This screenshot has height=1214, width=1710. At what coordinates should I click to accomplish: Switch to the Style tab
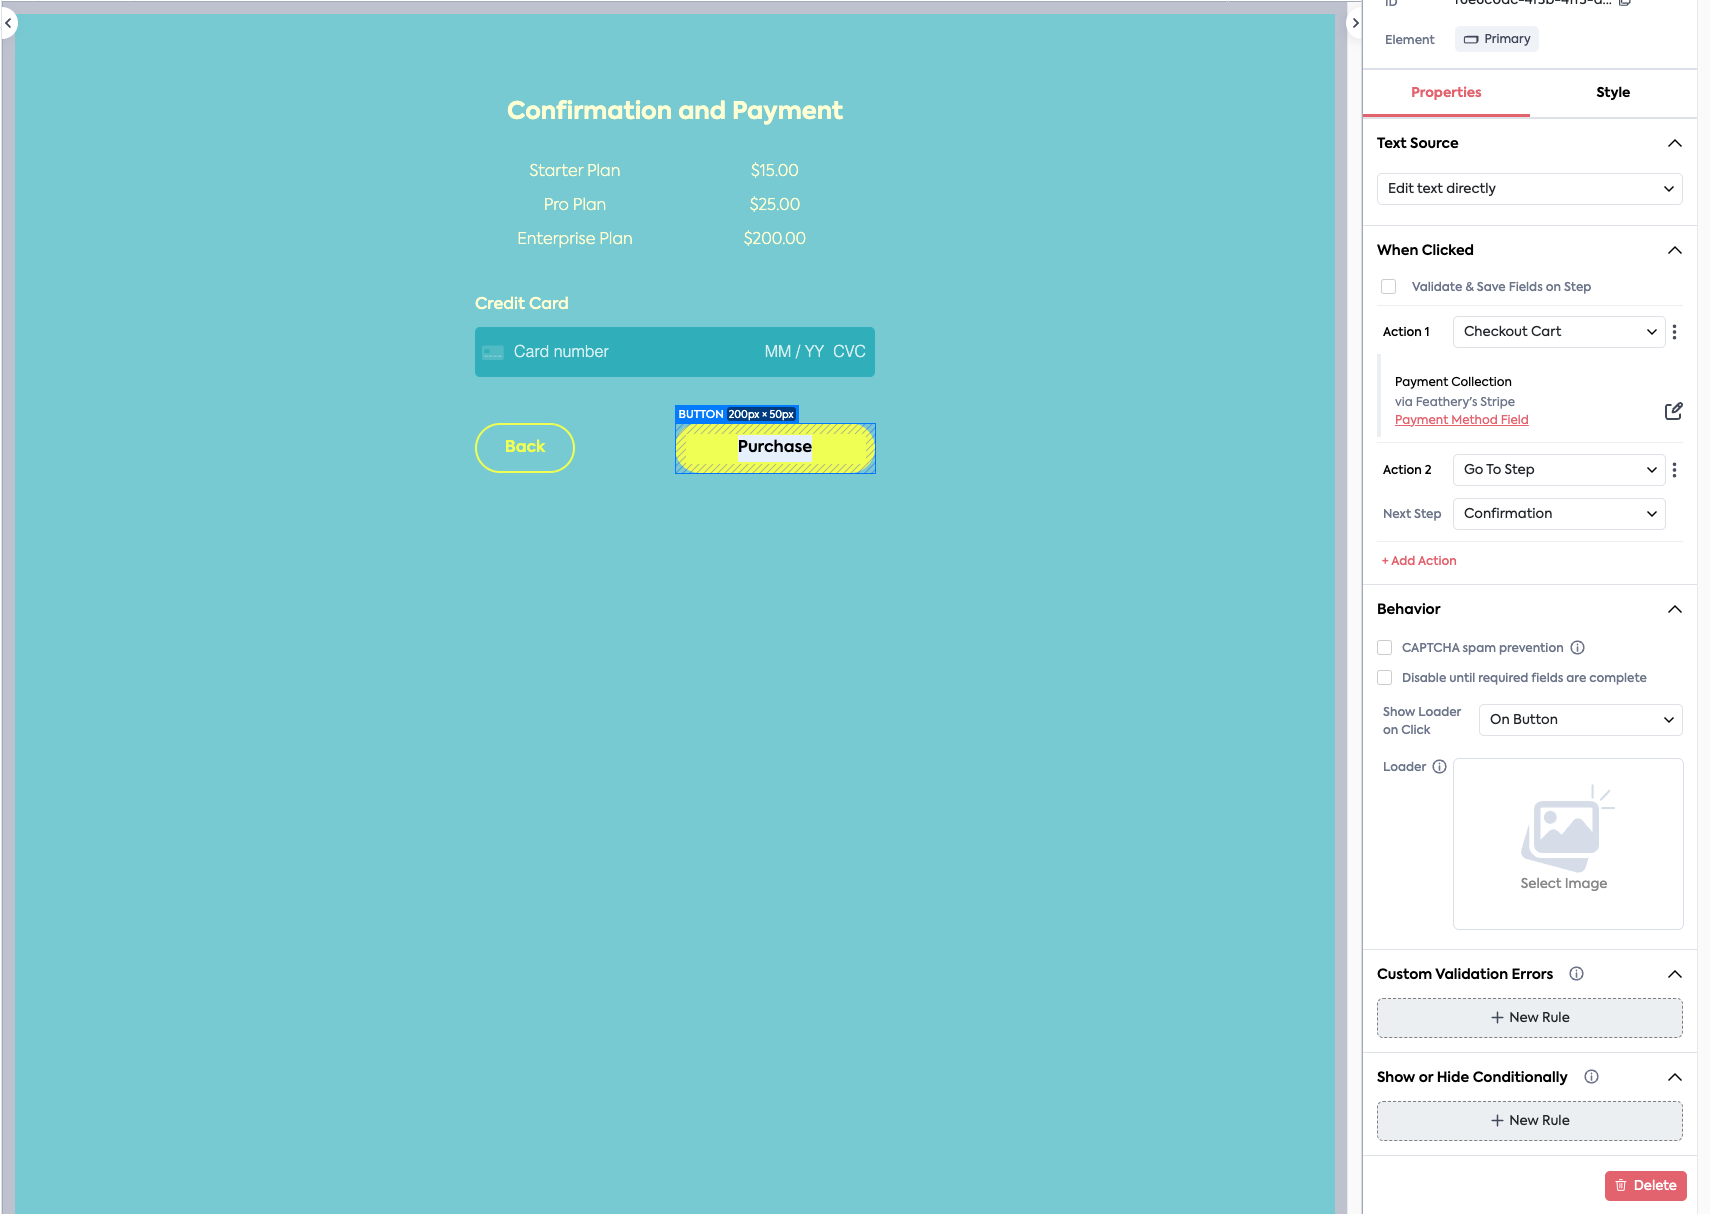(1612, 93)
